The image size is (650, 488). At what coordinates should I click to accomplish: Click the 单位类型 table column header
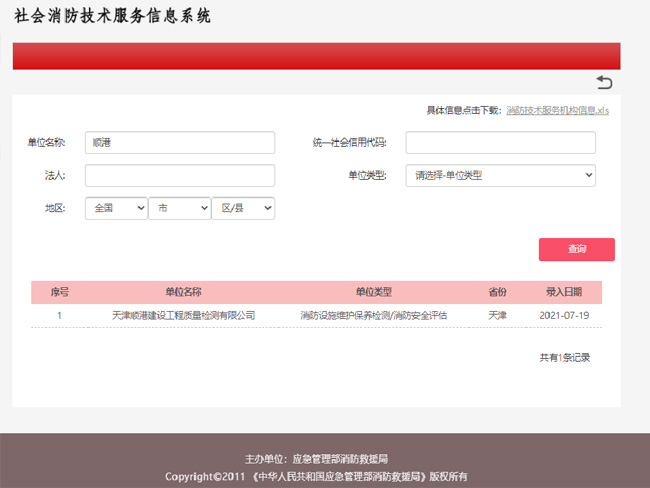point(373,292)
